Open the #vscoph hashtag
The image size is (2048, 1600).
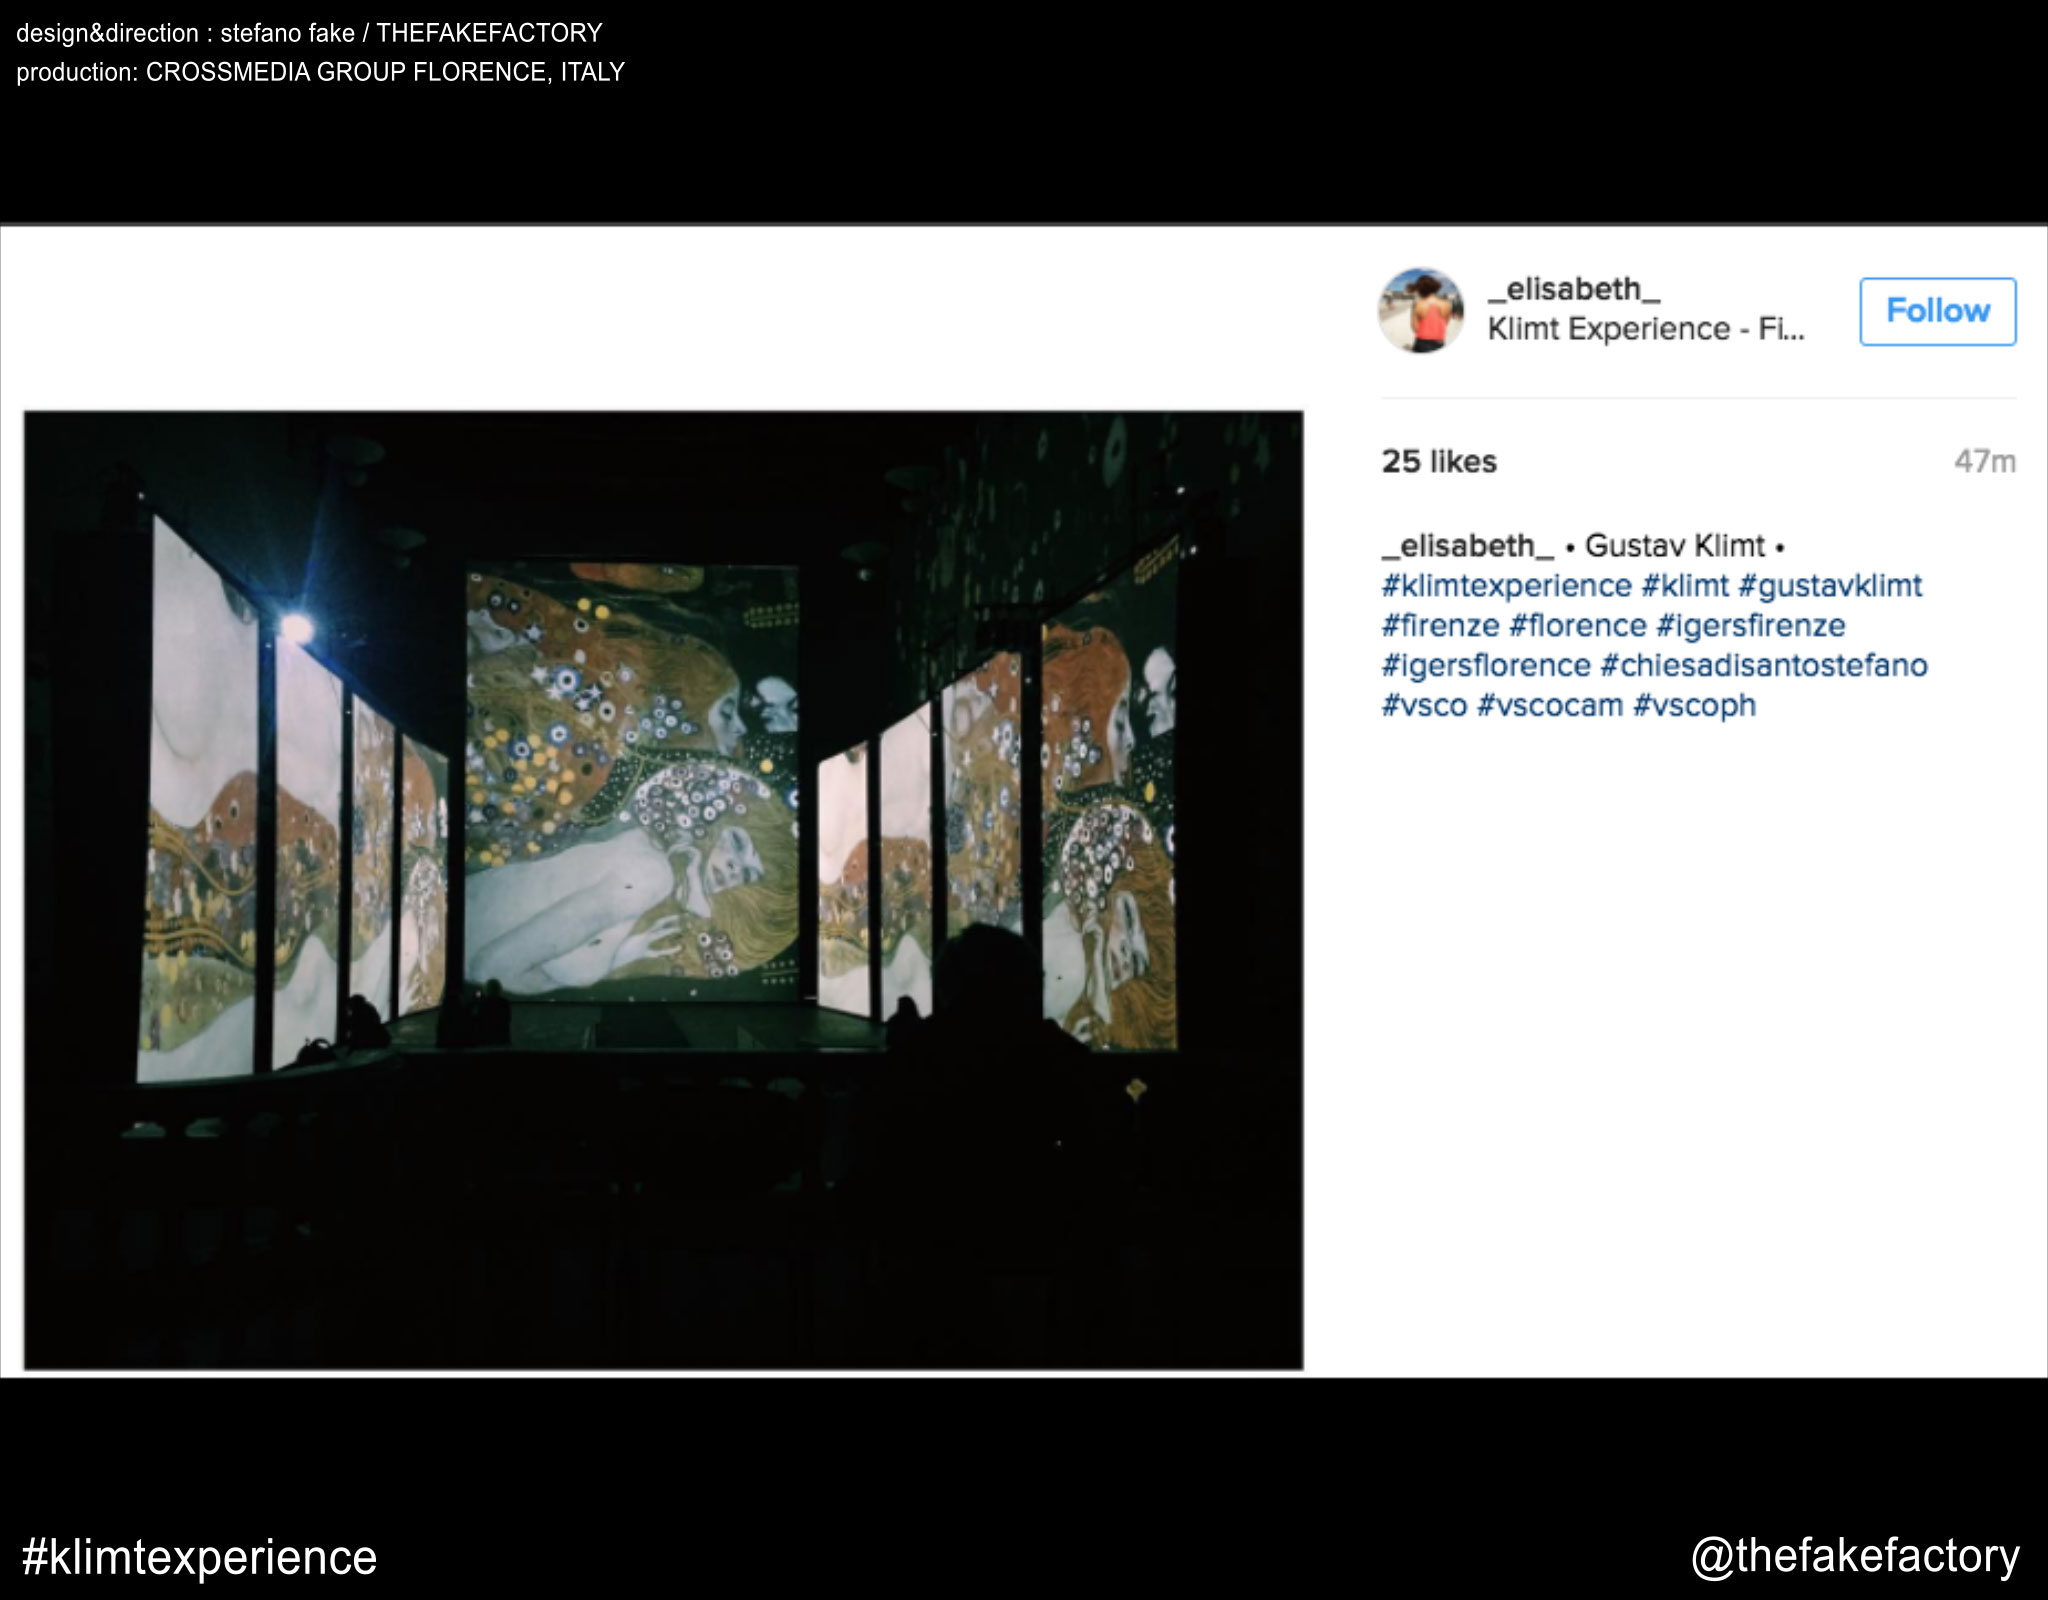point(1695,705)
